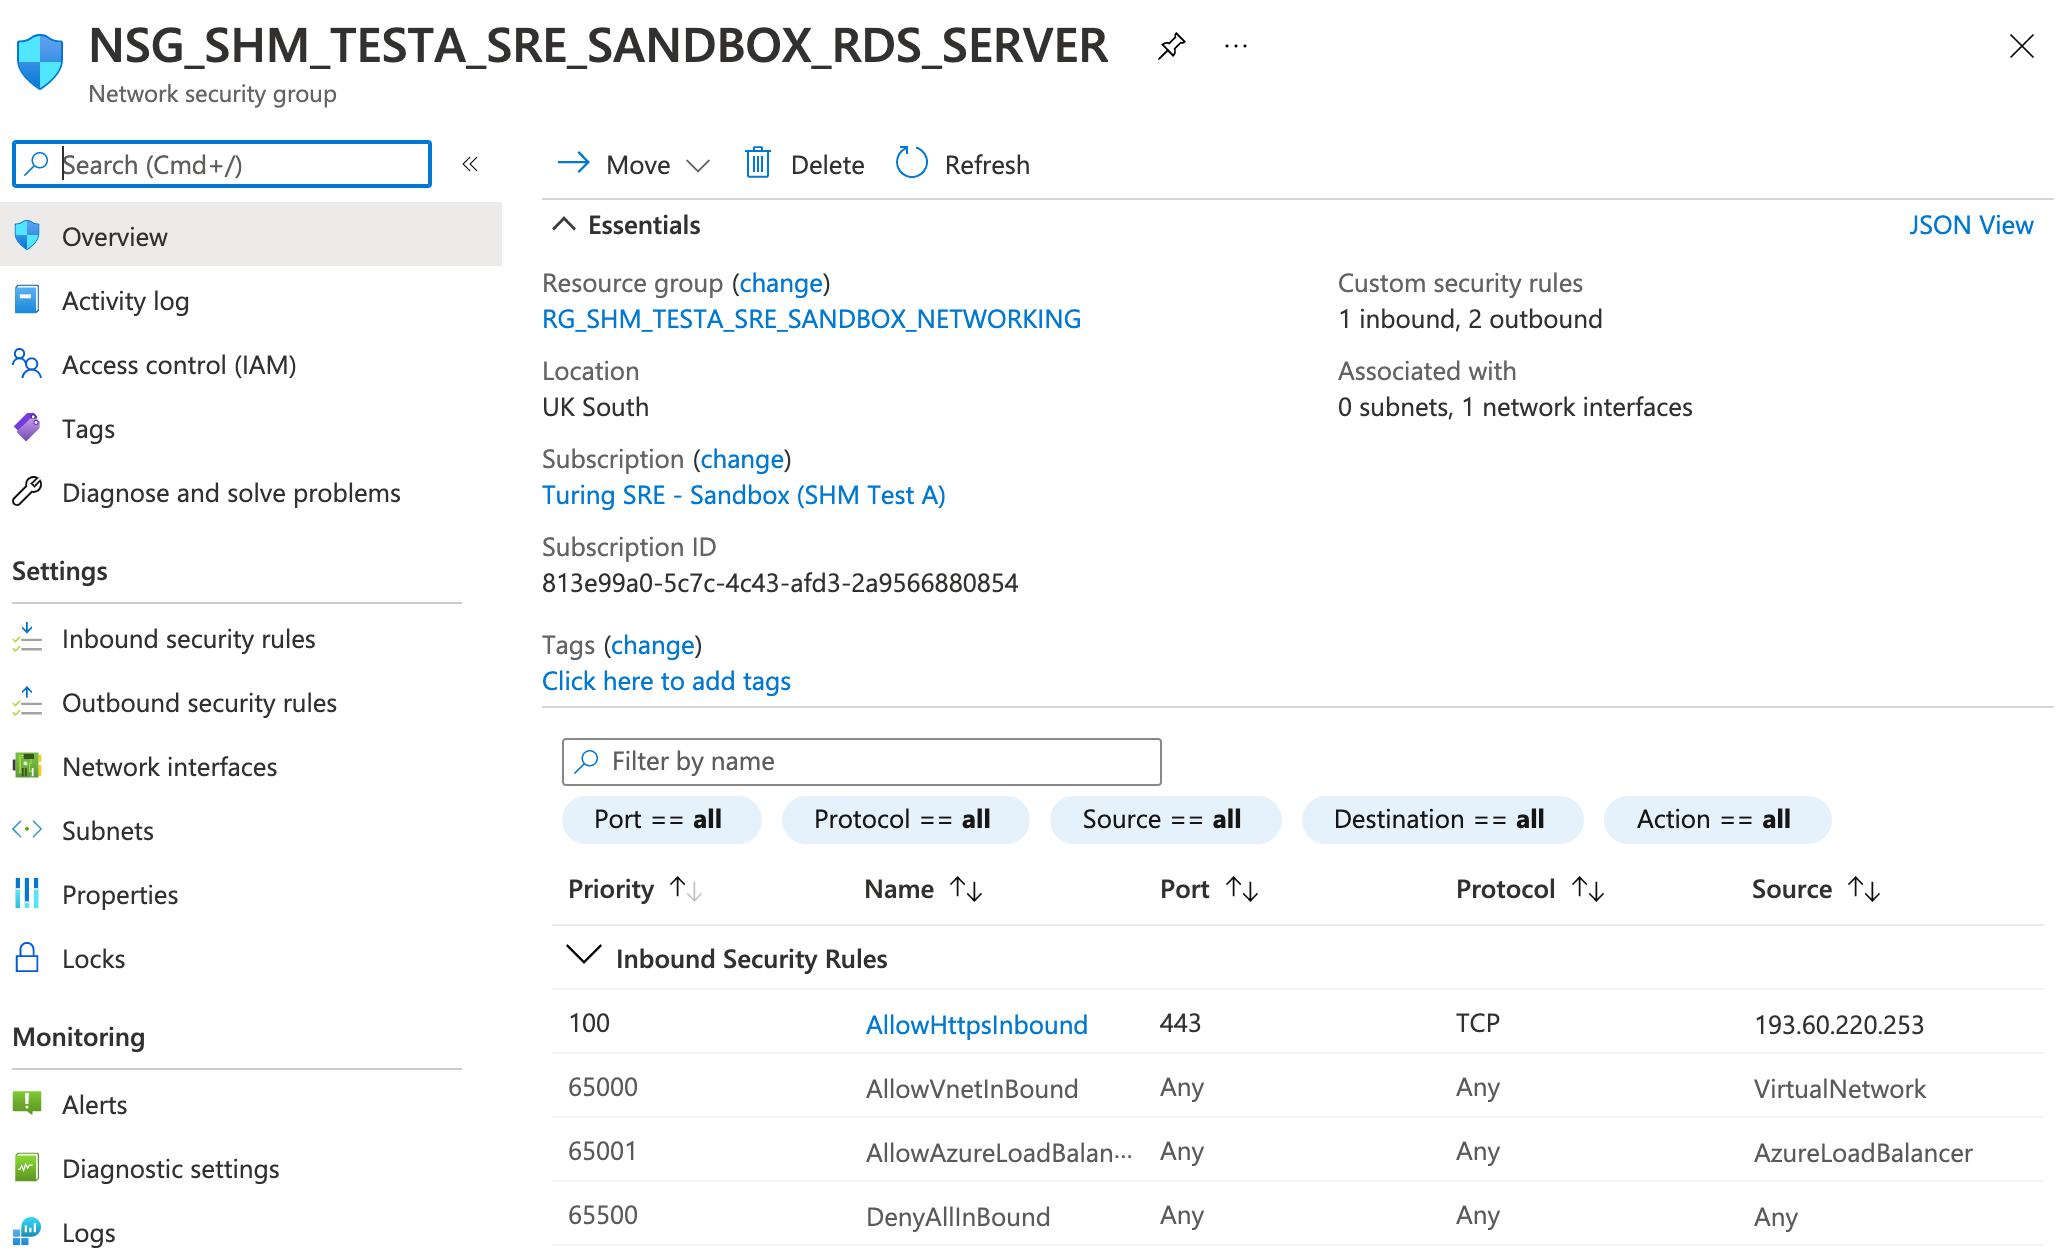Collapse the Essentials section
The image size is (2056, 1256).
[564, 224]
